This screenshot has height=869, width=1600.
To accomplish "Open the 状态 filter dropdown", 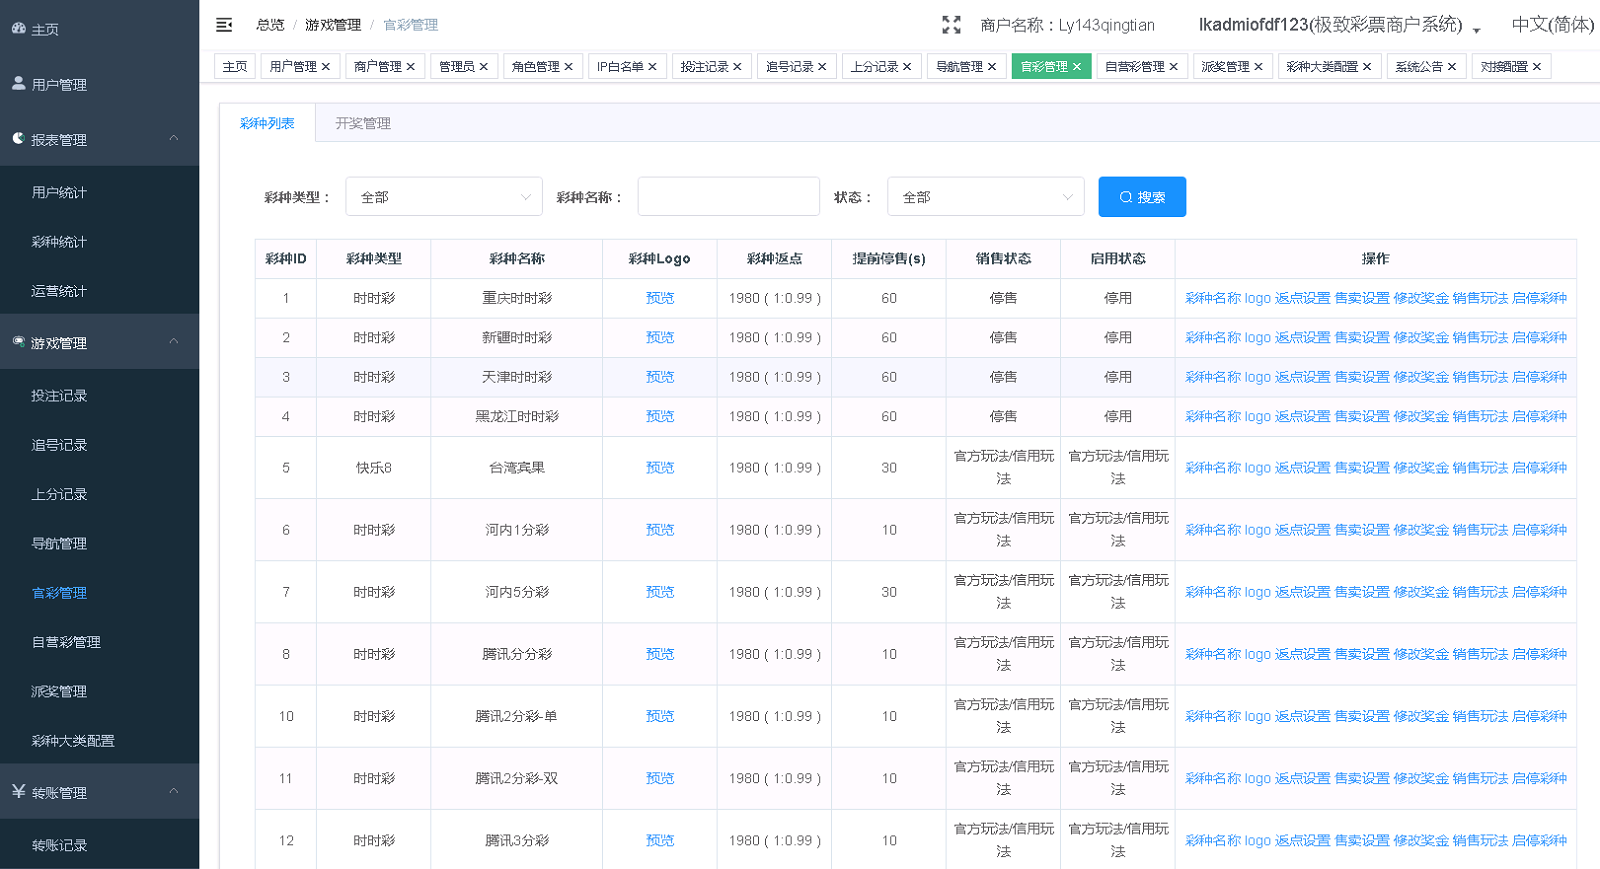I will (x=985, y=197).
